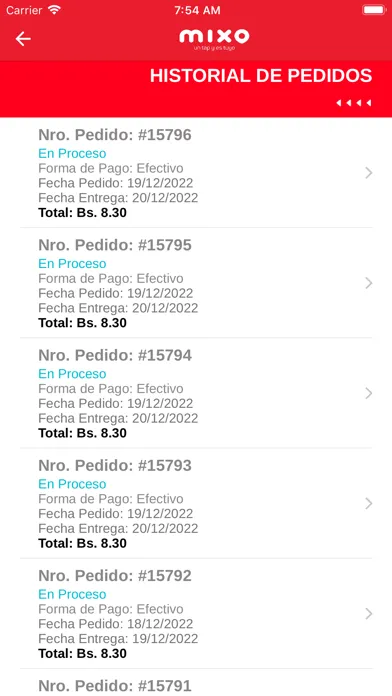Tap the battery indicator icon
Viewport: 392px width, 696px height.
pos(374,10)
